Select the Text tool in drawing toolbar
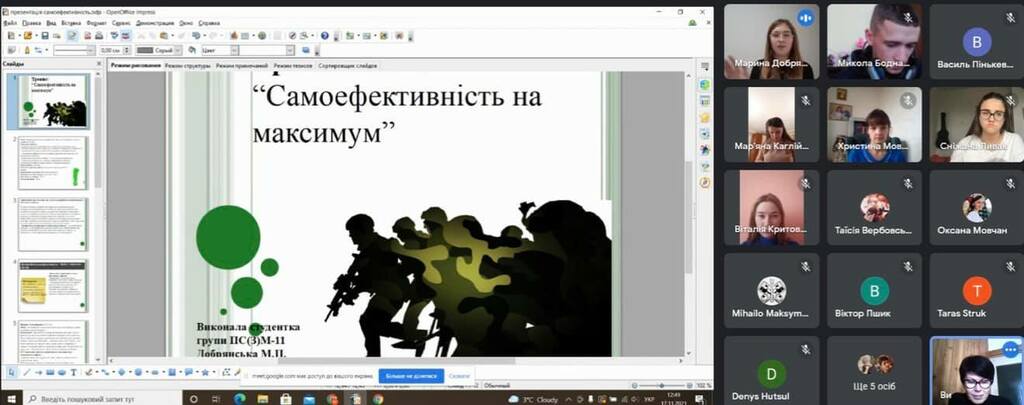Screen dimensions: 1024x405 tap(73, 372)
